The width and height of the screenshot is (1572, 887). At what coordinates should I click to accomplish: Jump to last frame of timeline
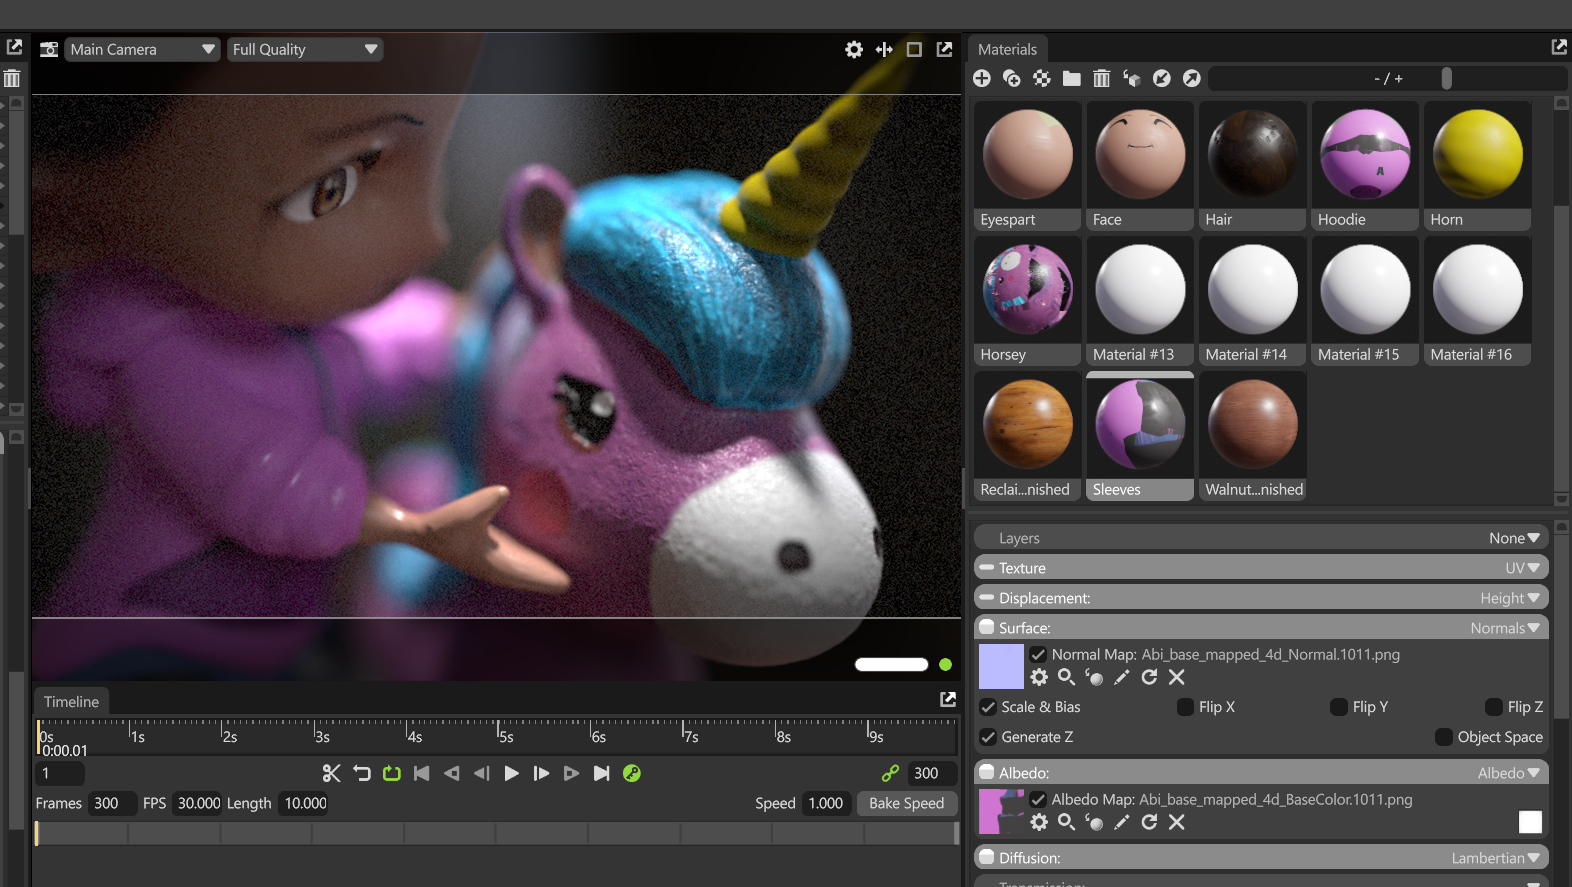click(602, 773)
